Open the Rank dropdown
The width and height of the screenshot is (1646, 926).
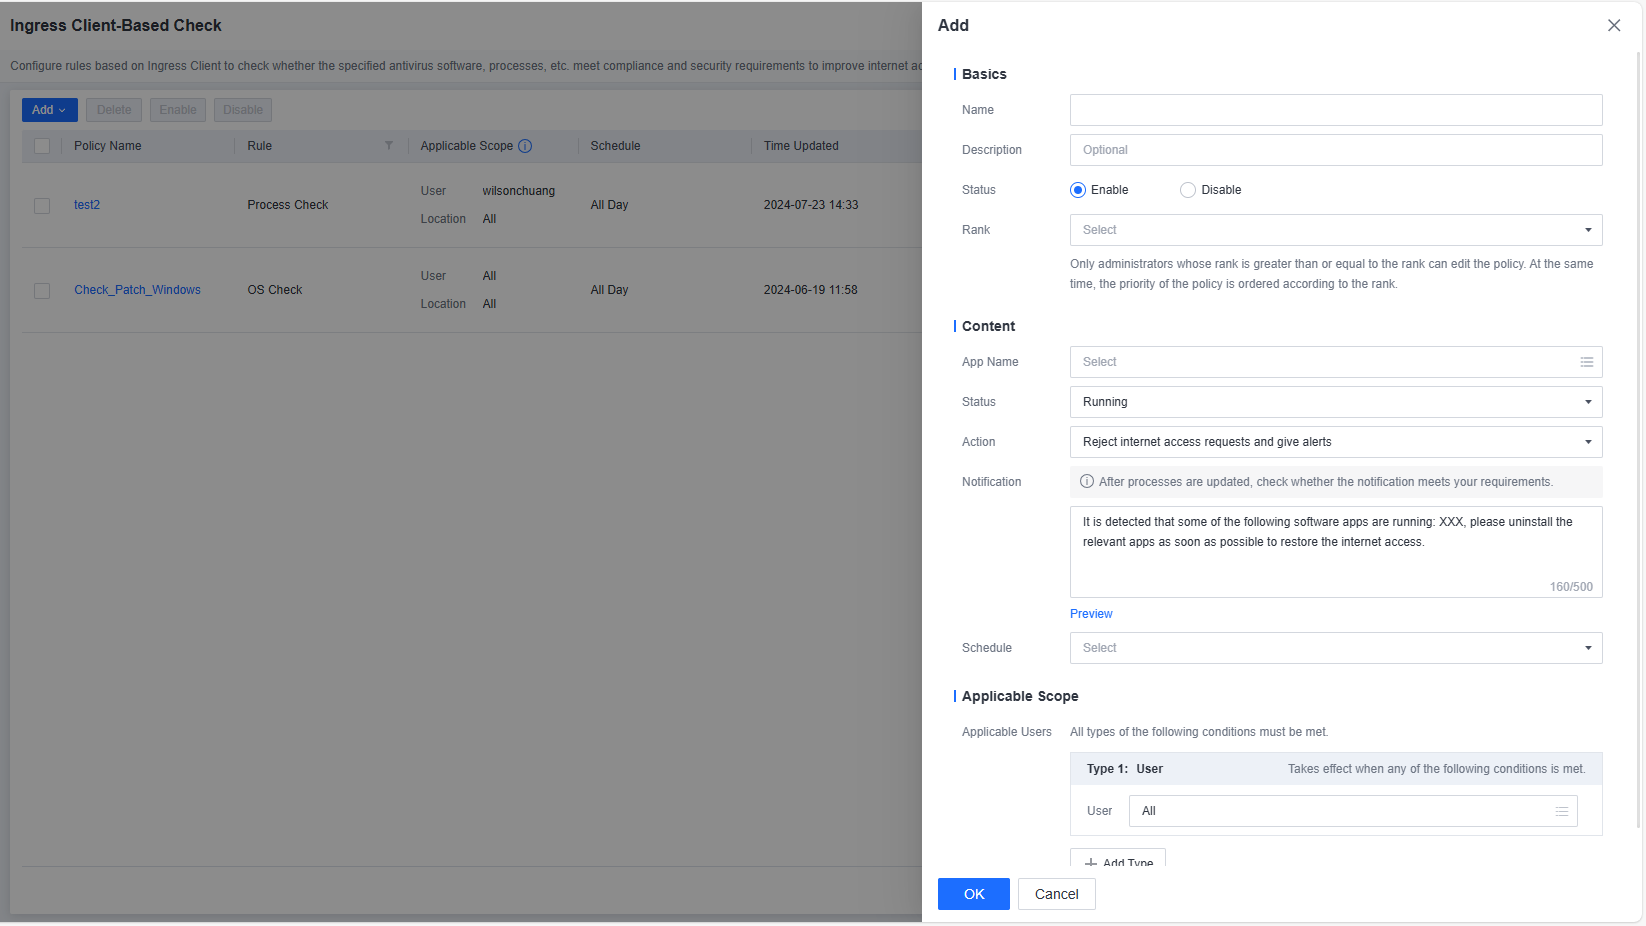point(1336,230)
